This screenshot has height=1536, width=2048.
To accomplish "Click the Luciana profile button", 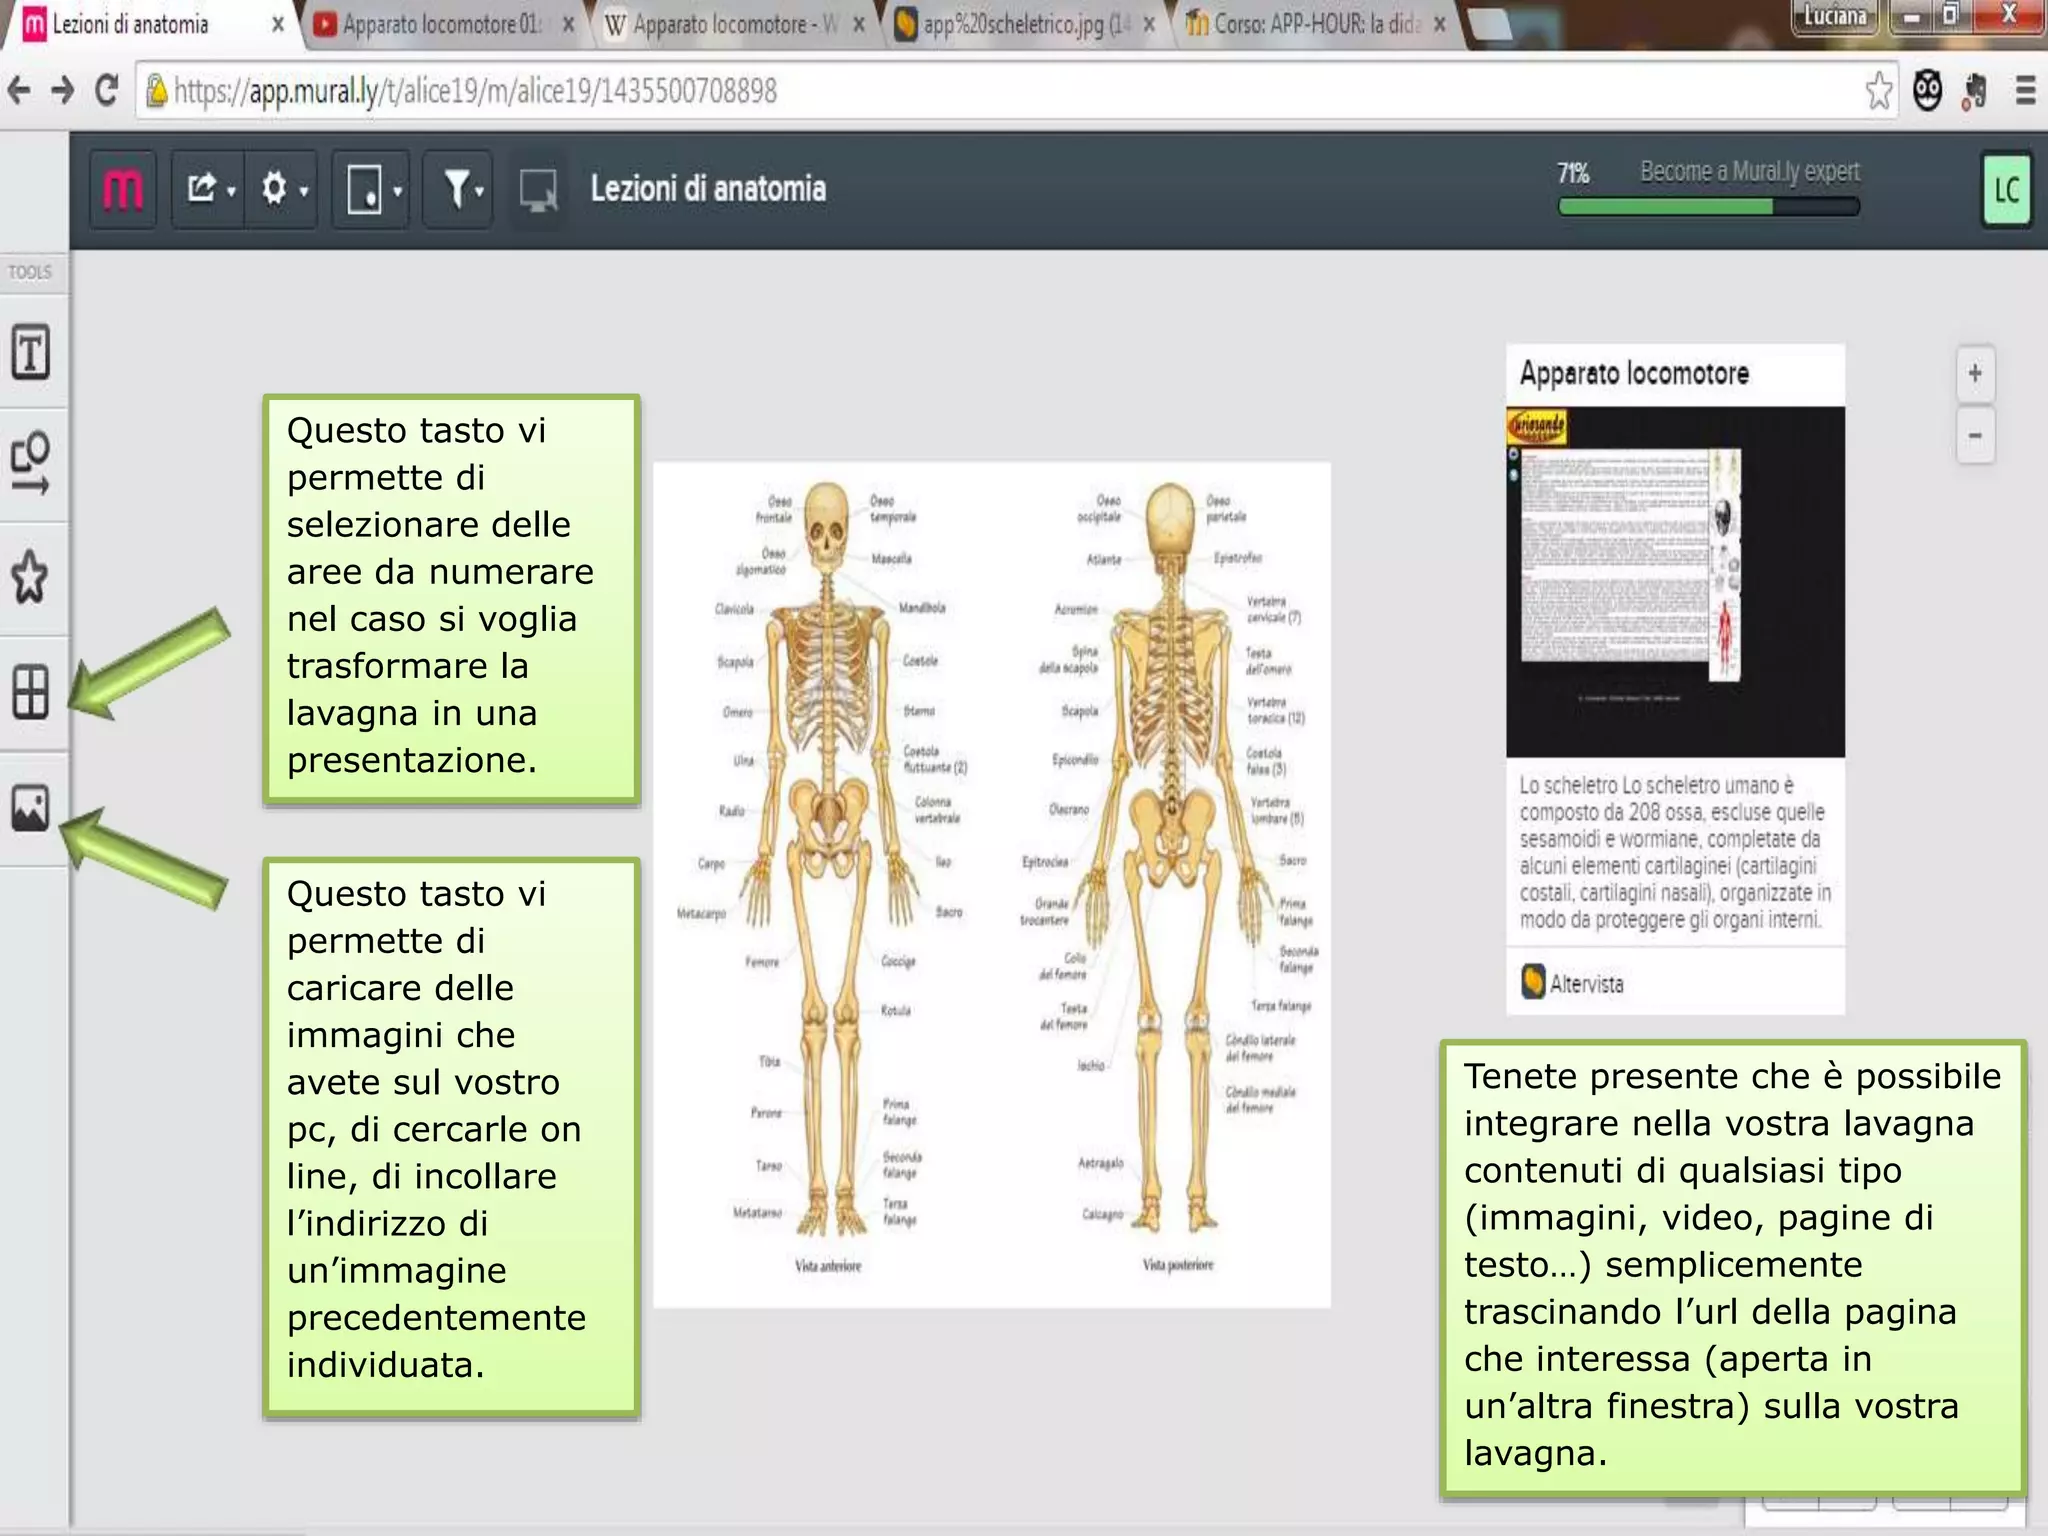I will point(1835,17).
